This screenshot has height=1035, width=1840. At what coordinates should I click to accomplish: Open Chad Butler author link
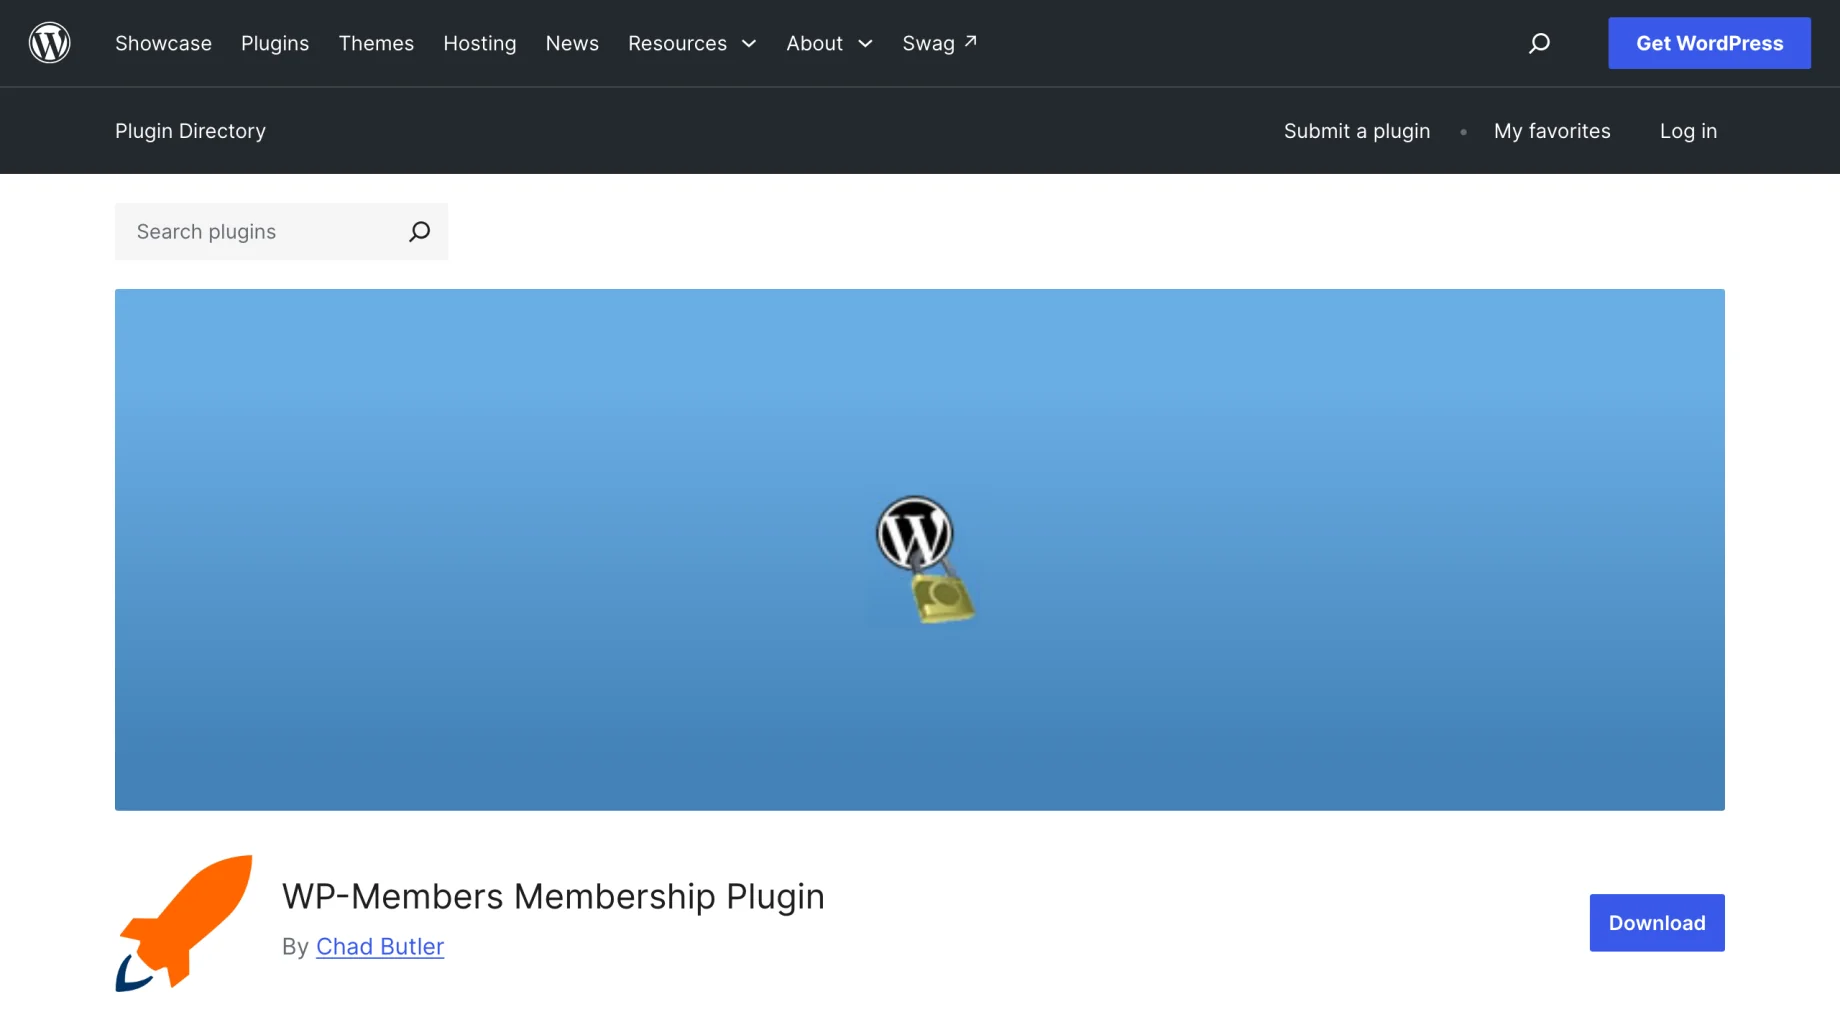point(380,947)
